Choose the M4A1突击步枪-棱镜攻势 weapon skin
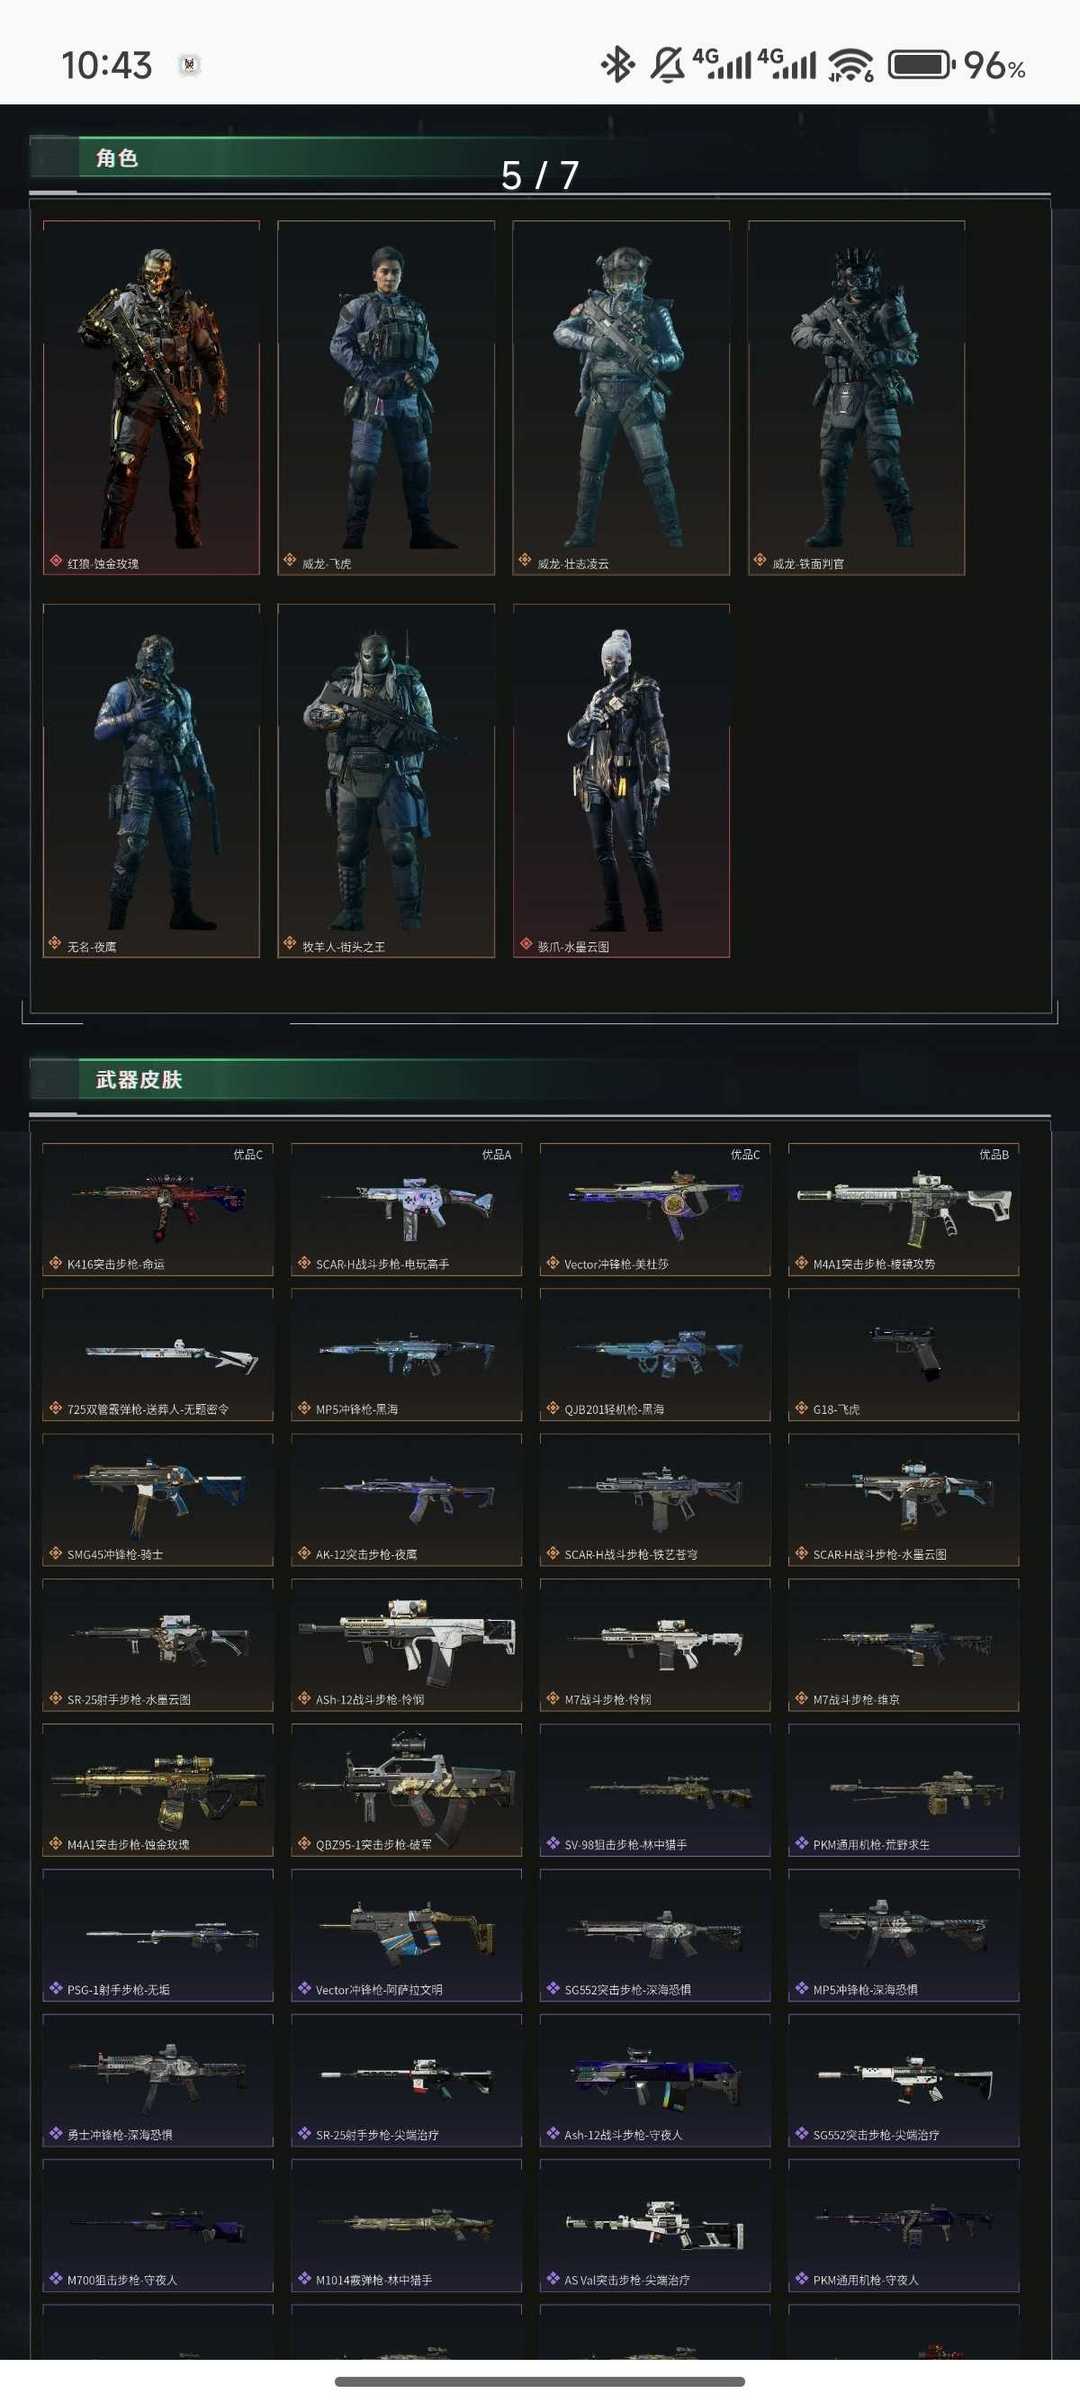Screen dimensions: 1080x2403 tap(904, 1210)
